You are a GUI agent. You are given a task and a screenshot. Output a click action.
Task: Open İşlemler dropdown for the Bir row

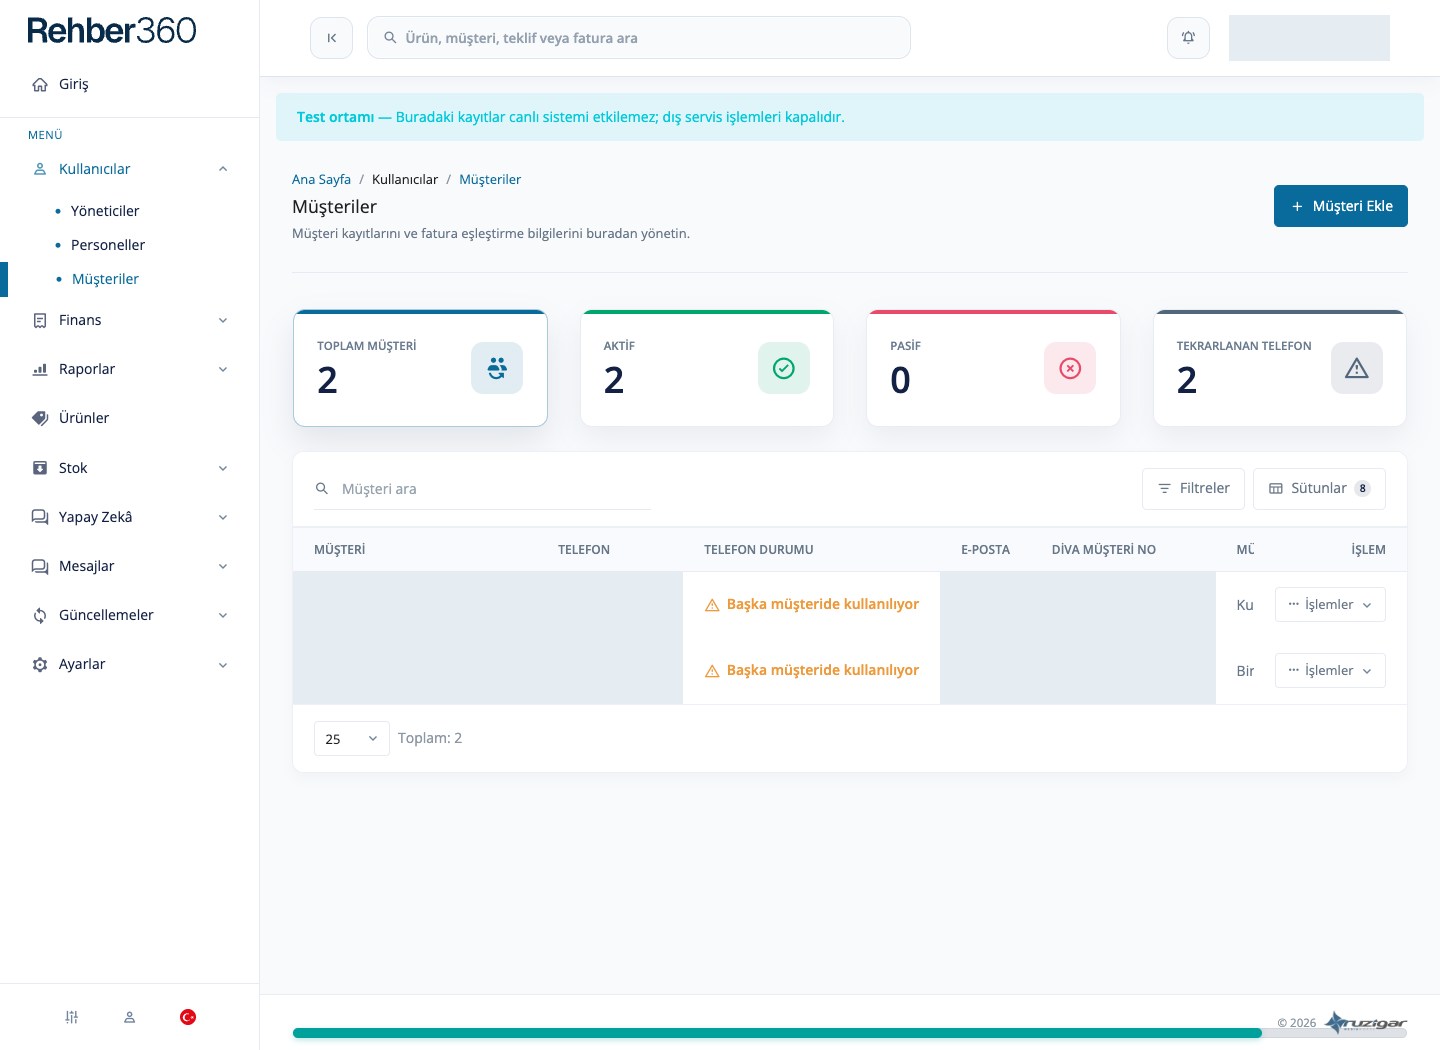click(x=1330, y=670)
